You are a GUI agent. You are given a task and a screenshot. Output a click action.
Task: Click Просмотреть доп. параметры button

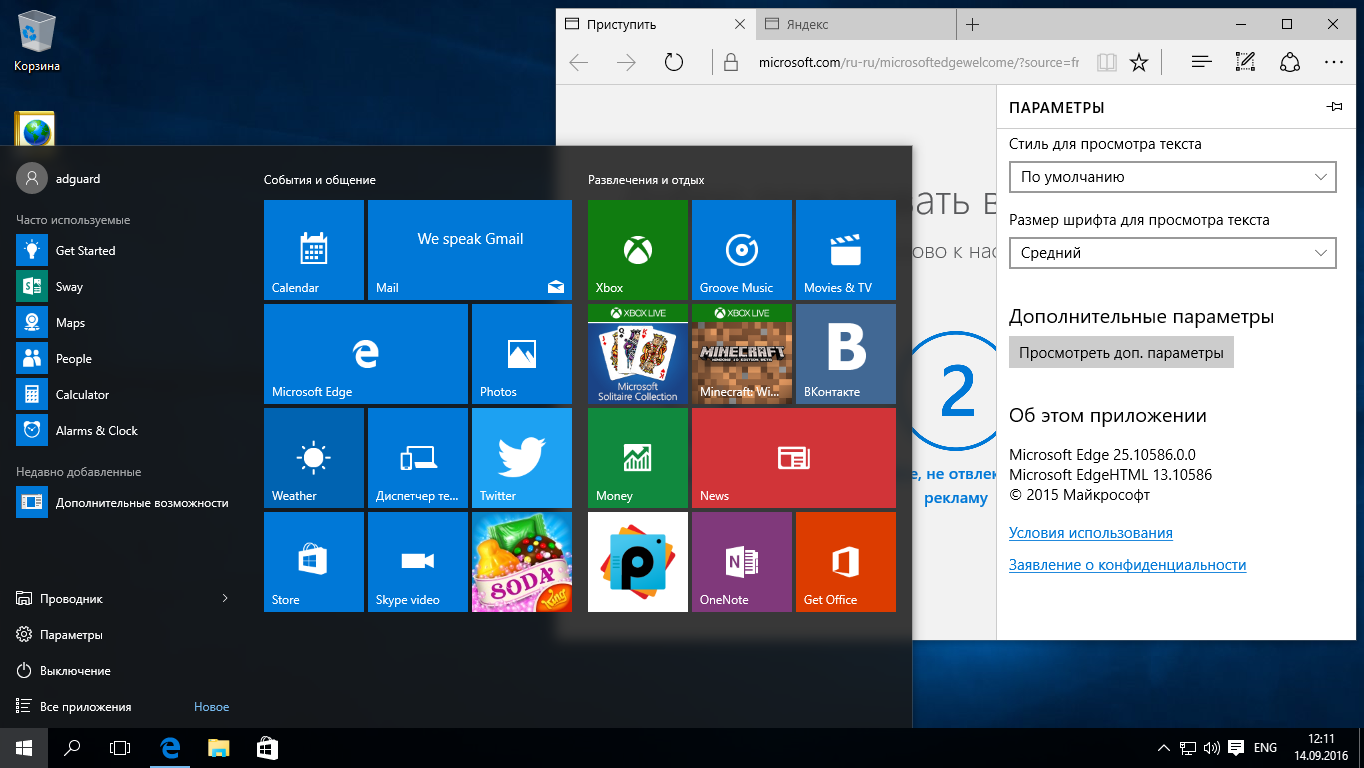(1121, 353)
